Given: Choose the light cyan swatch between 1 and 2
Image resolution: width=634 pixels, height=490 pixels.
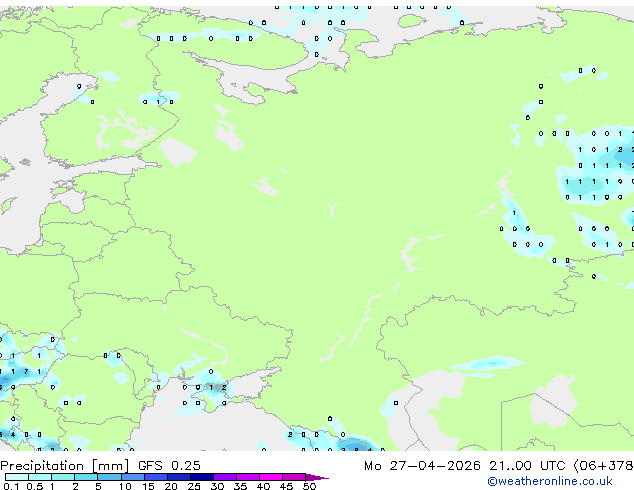Looking at the screenshot, I should [62, 477].
